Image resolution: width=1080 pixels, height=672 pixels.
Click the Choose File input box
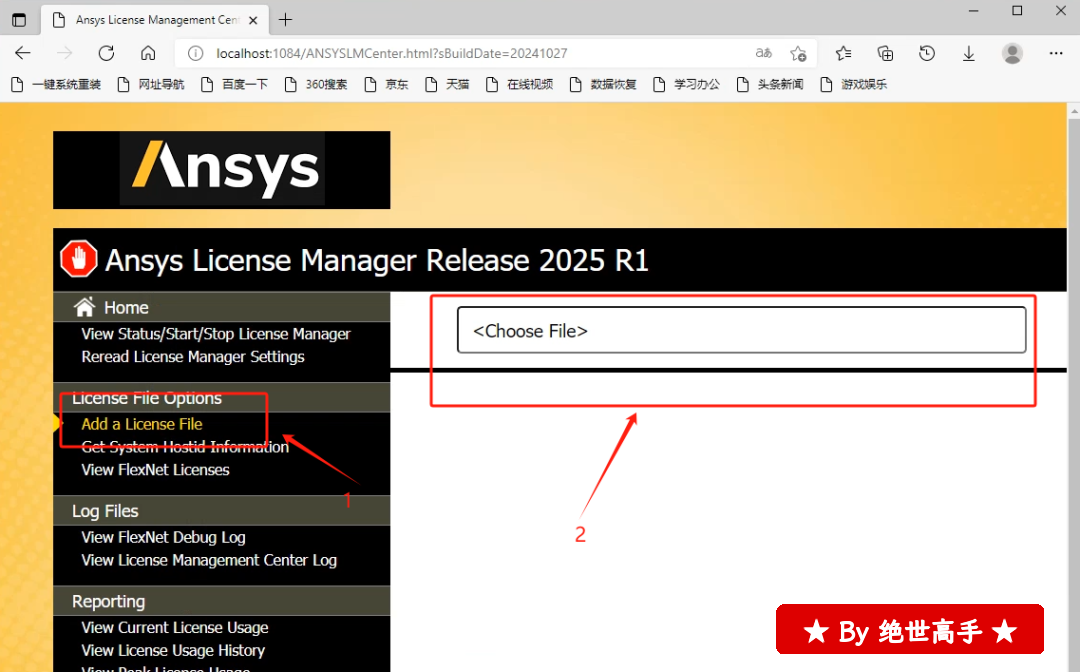741,330
